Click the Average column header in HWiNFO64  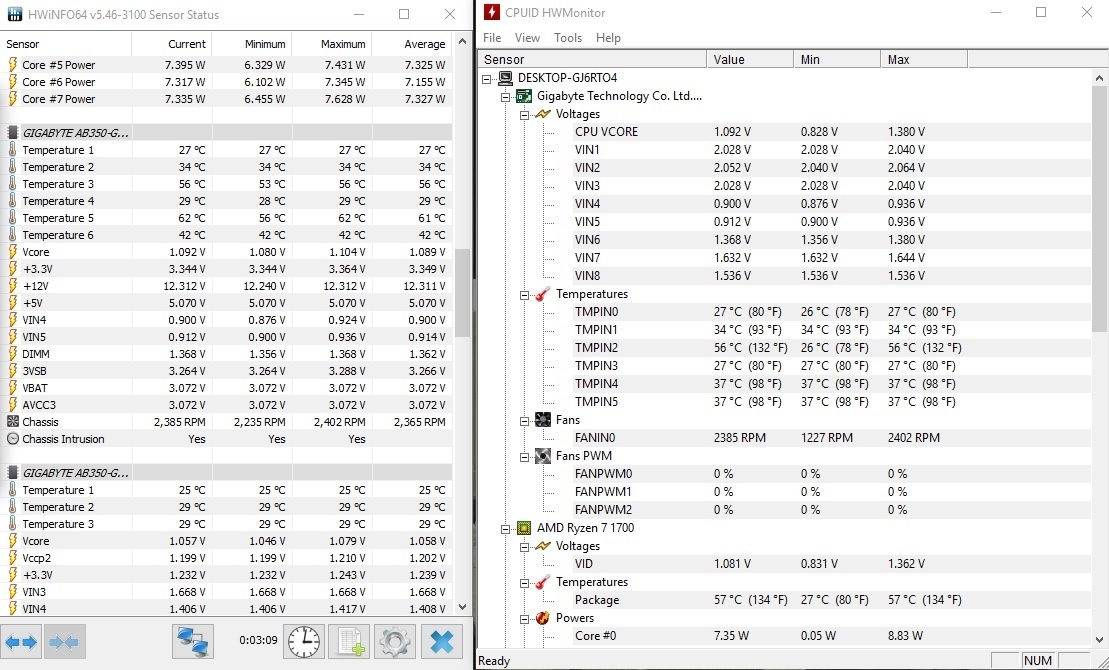(x=412, y=44)
